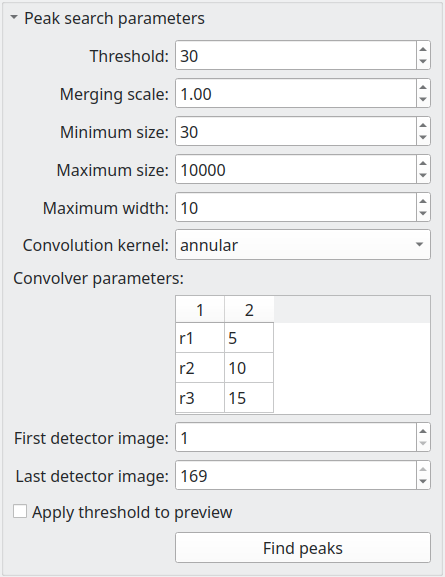Screen dimensions: 445x577
Task: Decrement the Merging scale value
Action: coord(423,100)
